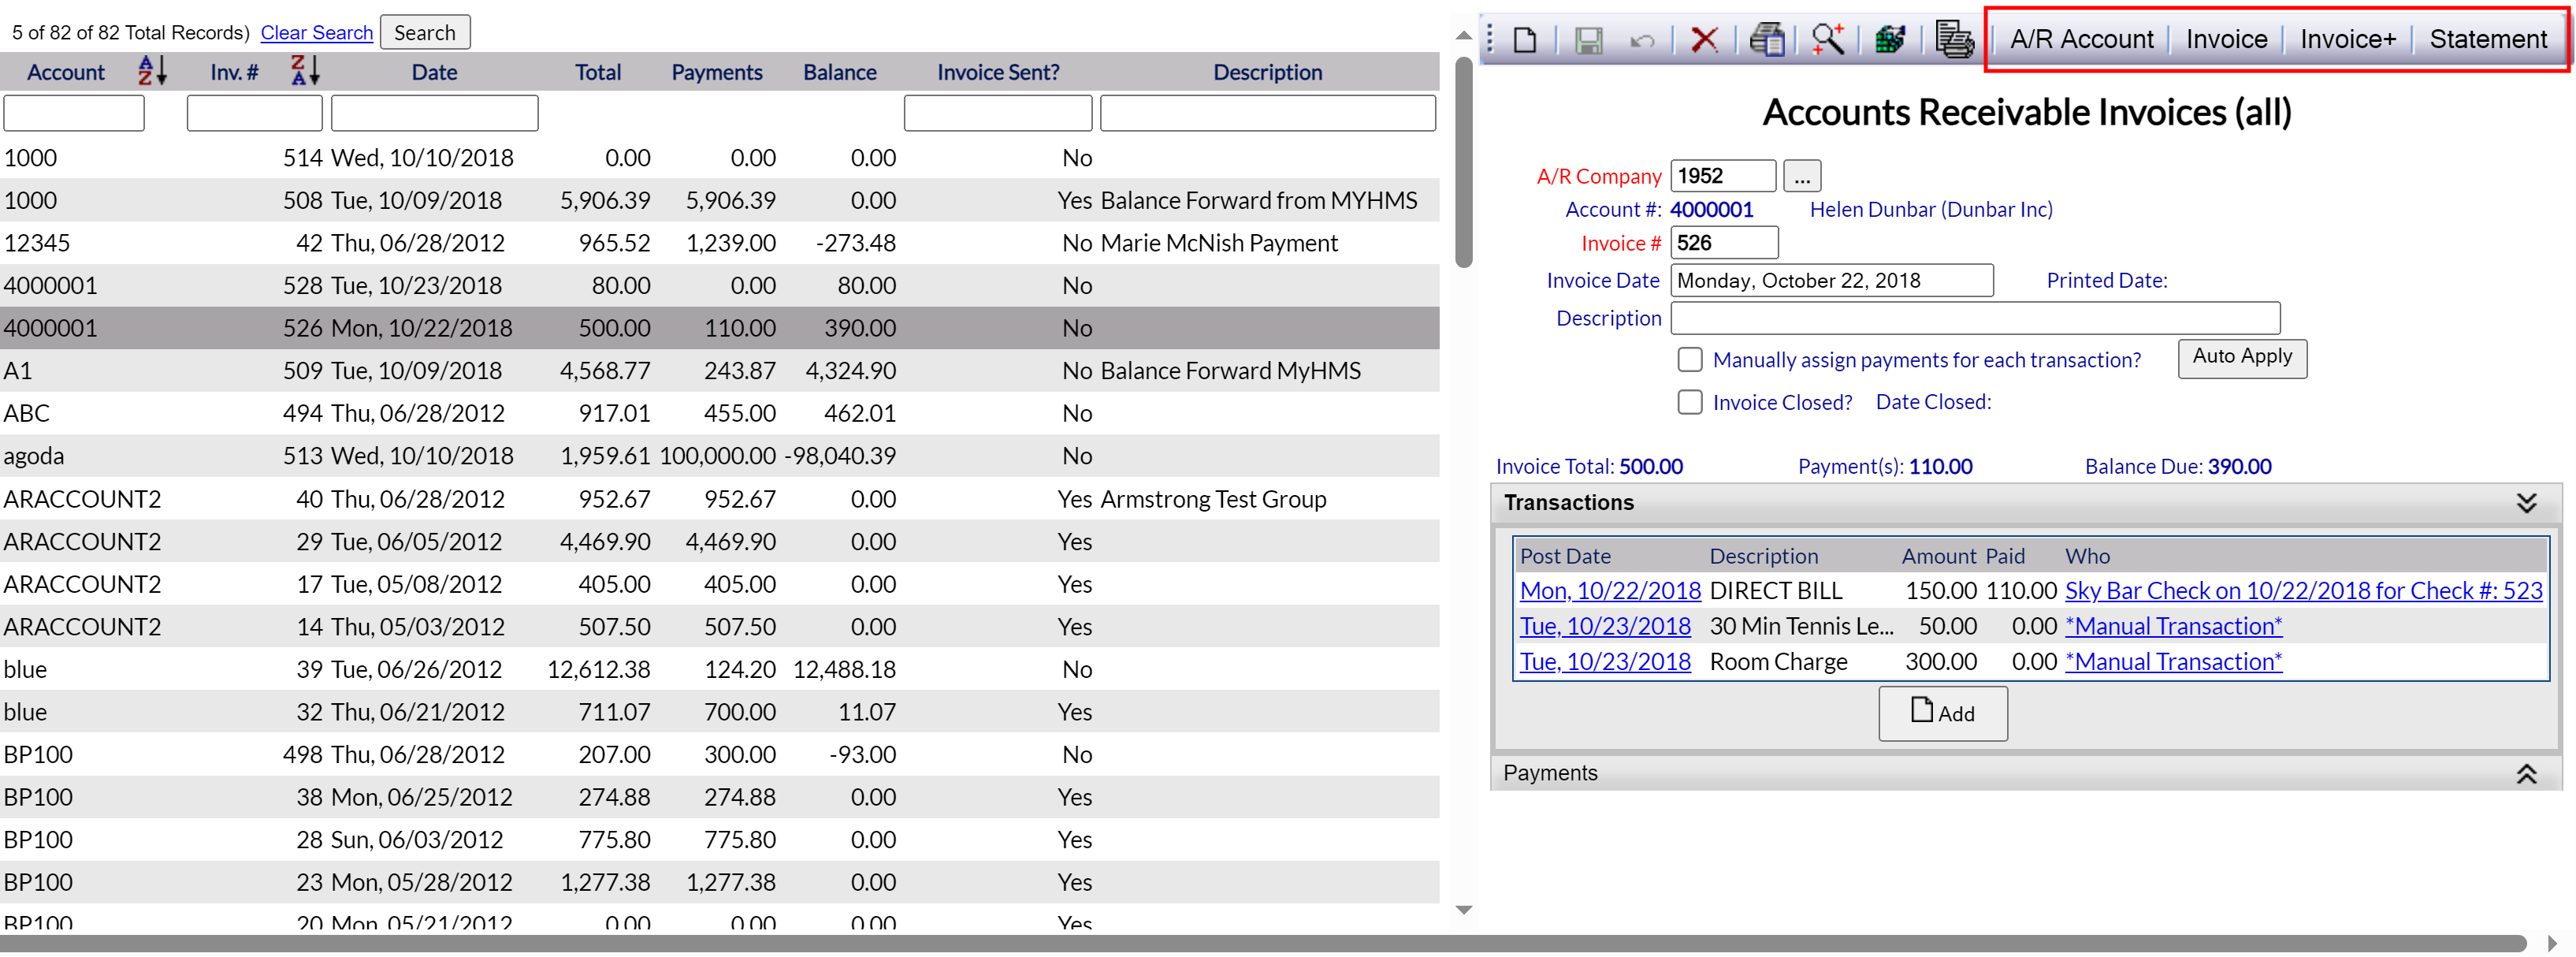
Task: Click the printer documents report icon
Action: click(1954, 39)
